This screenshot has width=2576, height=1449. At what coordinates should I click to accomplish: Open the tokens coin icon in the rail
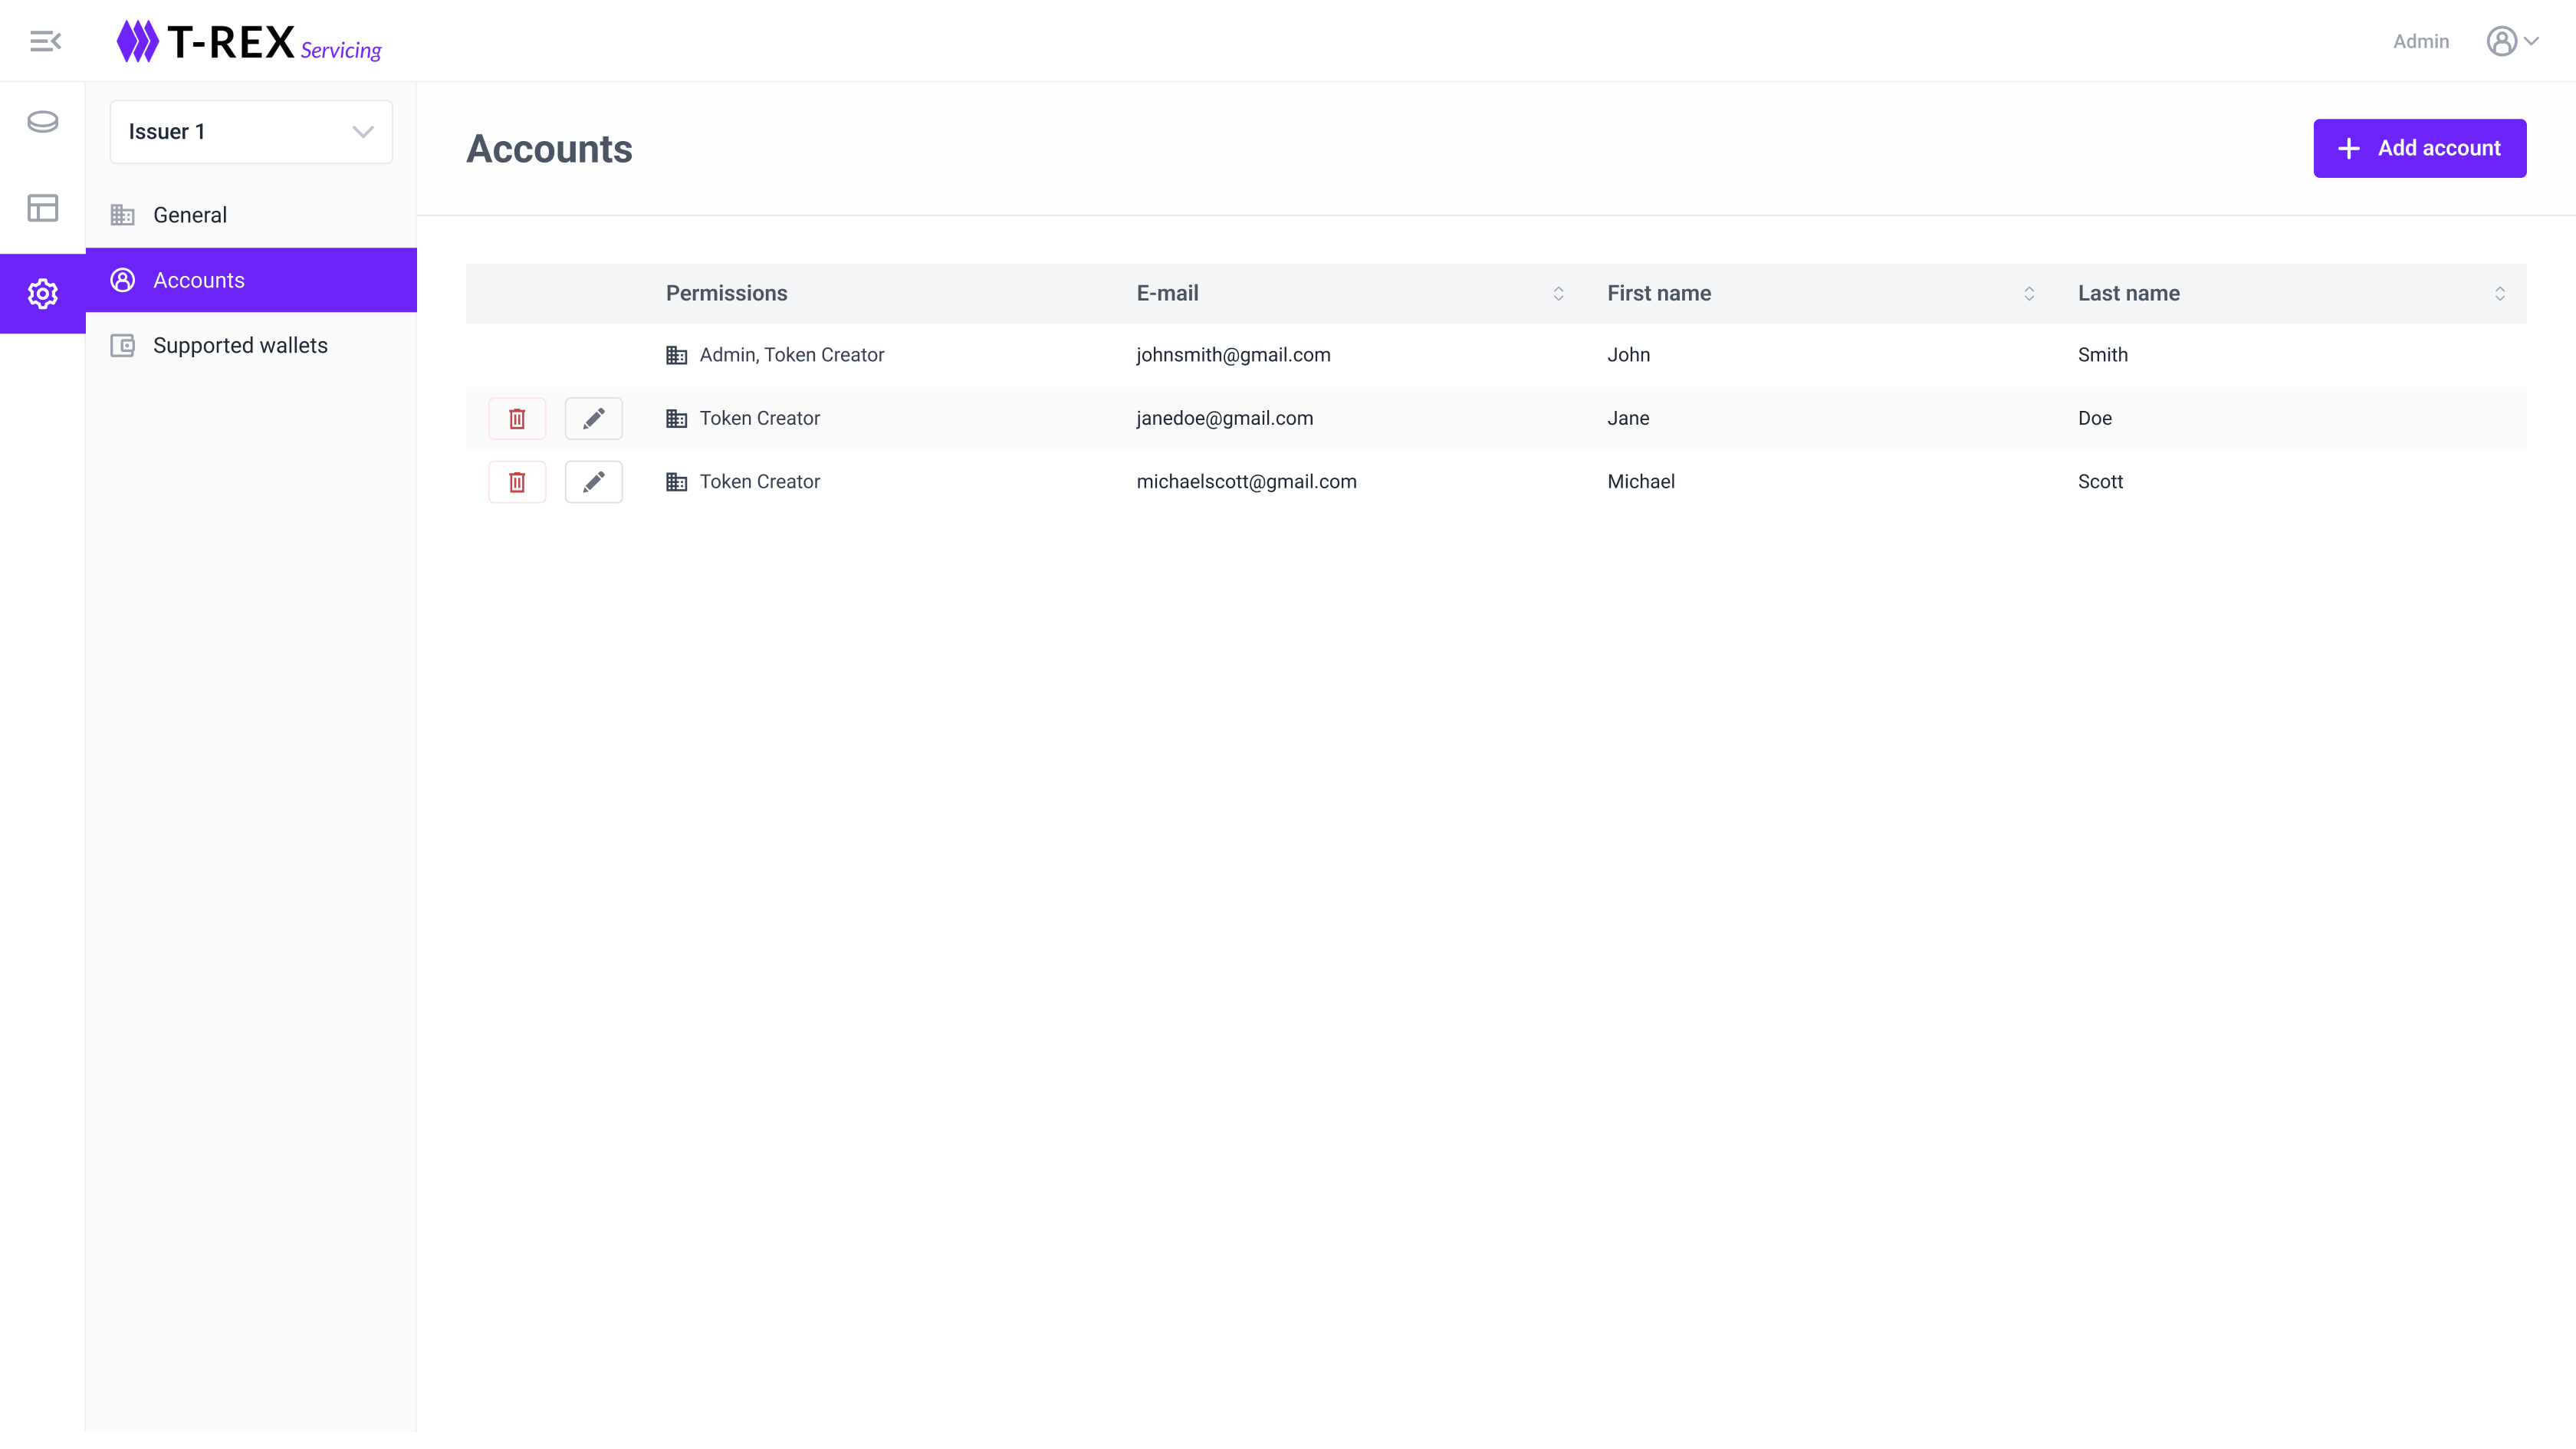click(43, 122)
